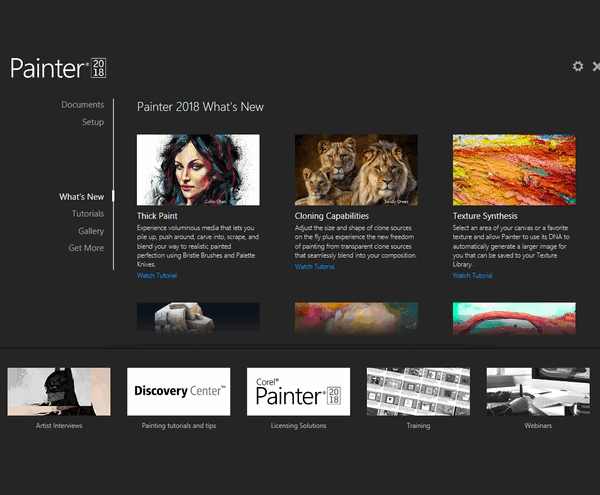Click the Texture Synthesis paint thumbnail
Screen dimensions: 600x495
pos(514,169)
